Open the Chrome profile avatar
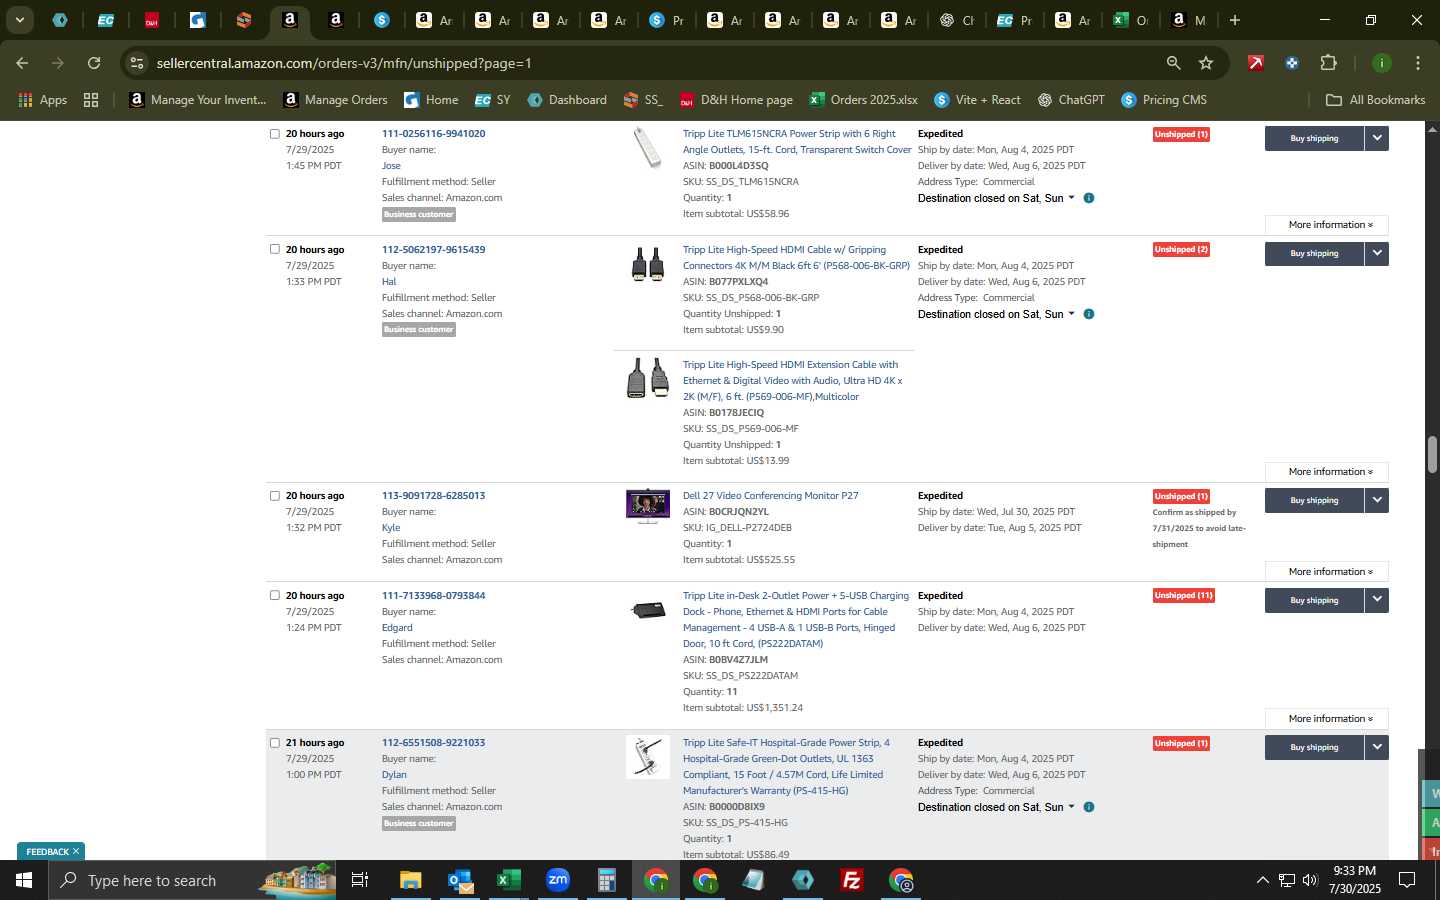 pos(1381,63)
